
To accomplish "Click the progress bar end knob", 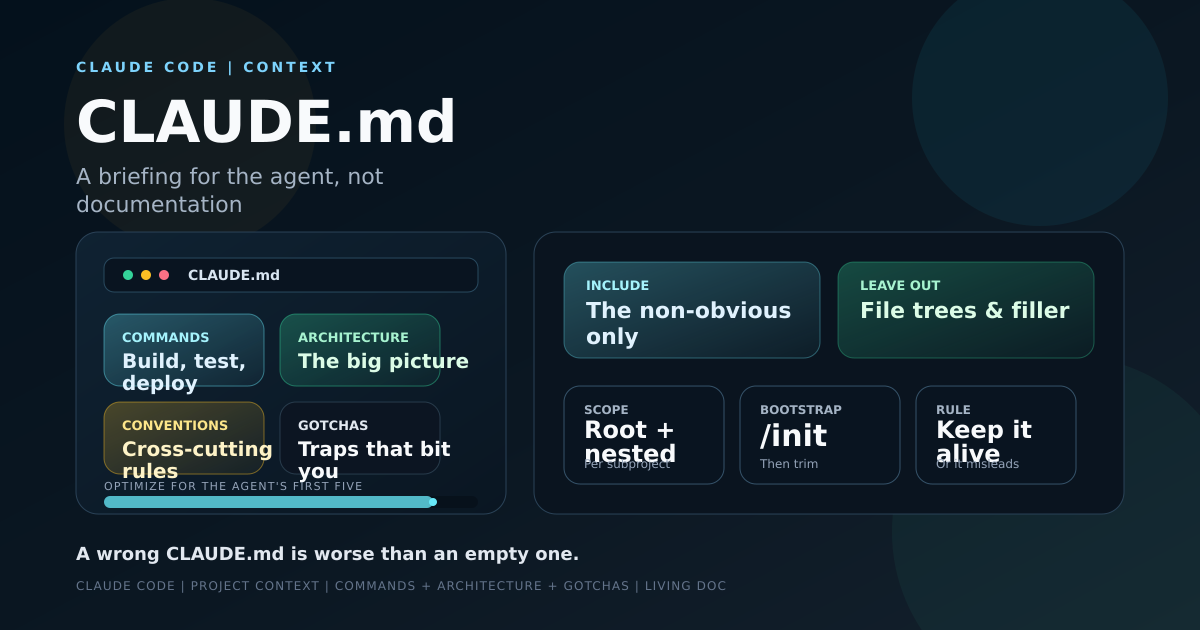I will point(433,502).
